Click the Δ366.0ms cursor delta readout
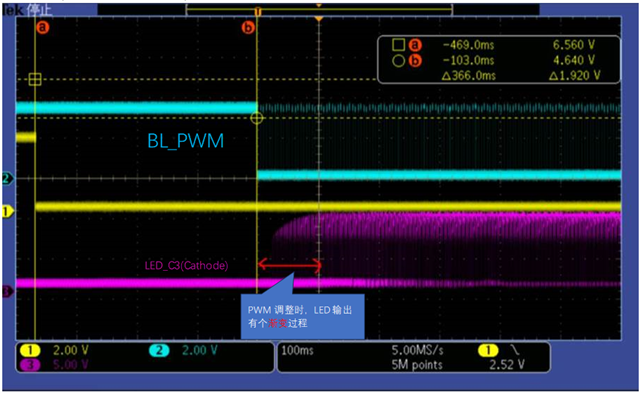Viewport: 640px width, 394px height. coord(469,76)
